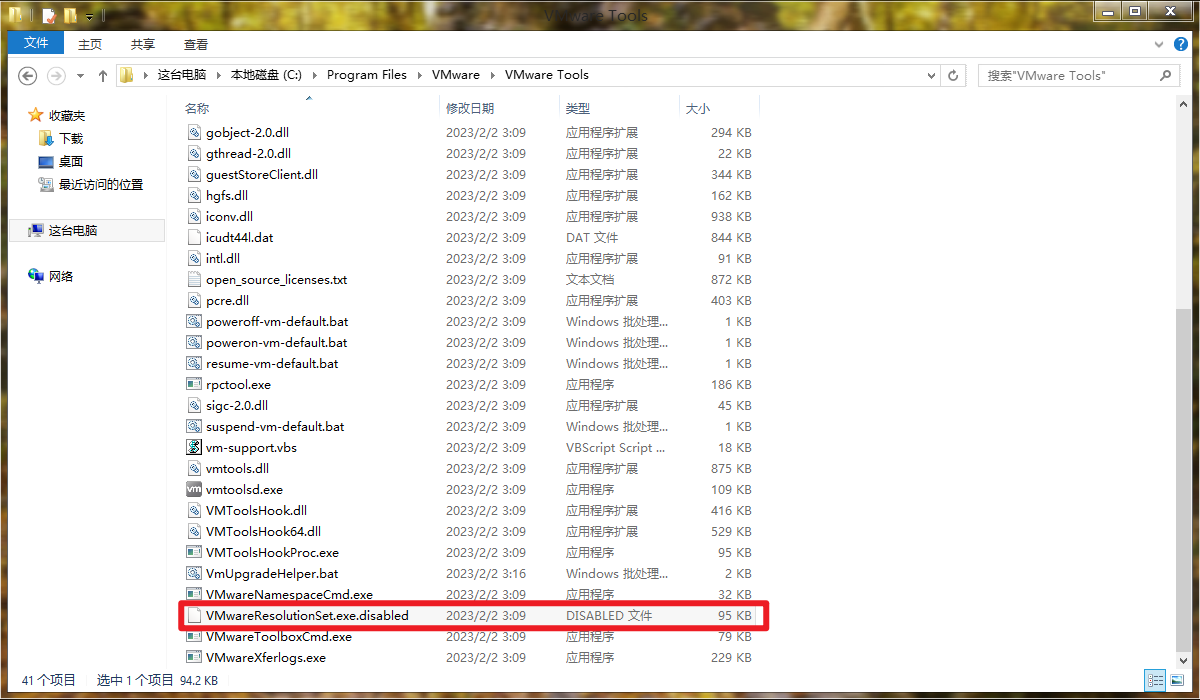Image resolution: width=1200 pixels, height=700 pixels.
Task: Navigate to Program Files in breadcrumb
Action: [366, 75]
